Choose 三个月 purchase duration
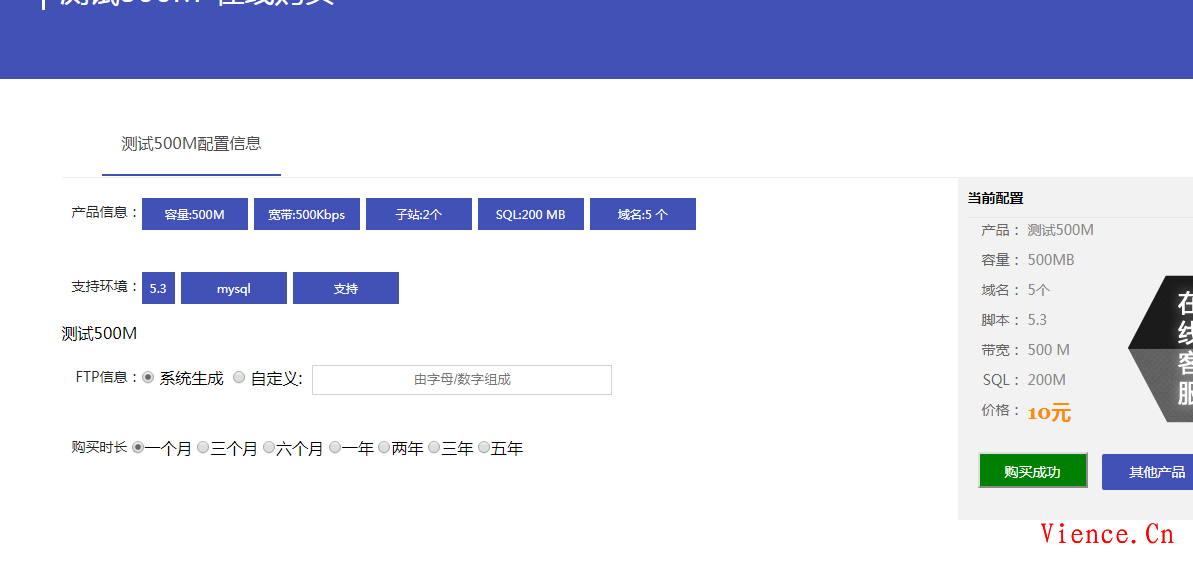 [x=203, y=448]
